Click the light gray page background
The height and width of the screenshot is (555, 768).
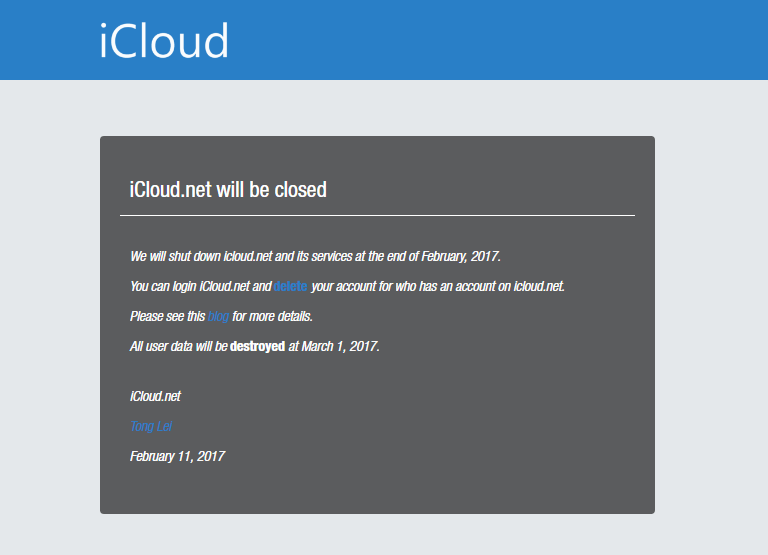[710, 300]
